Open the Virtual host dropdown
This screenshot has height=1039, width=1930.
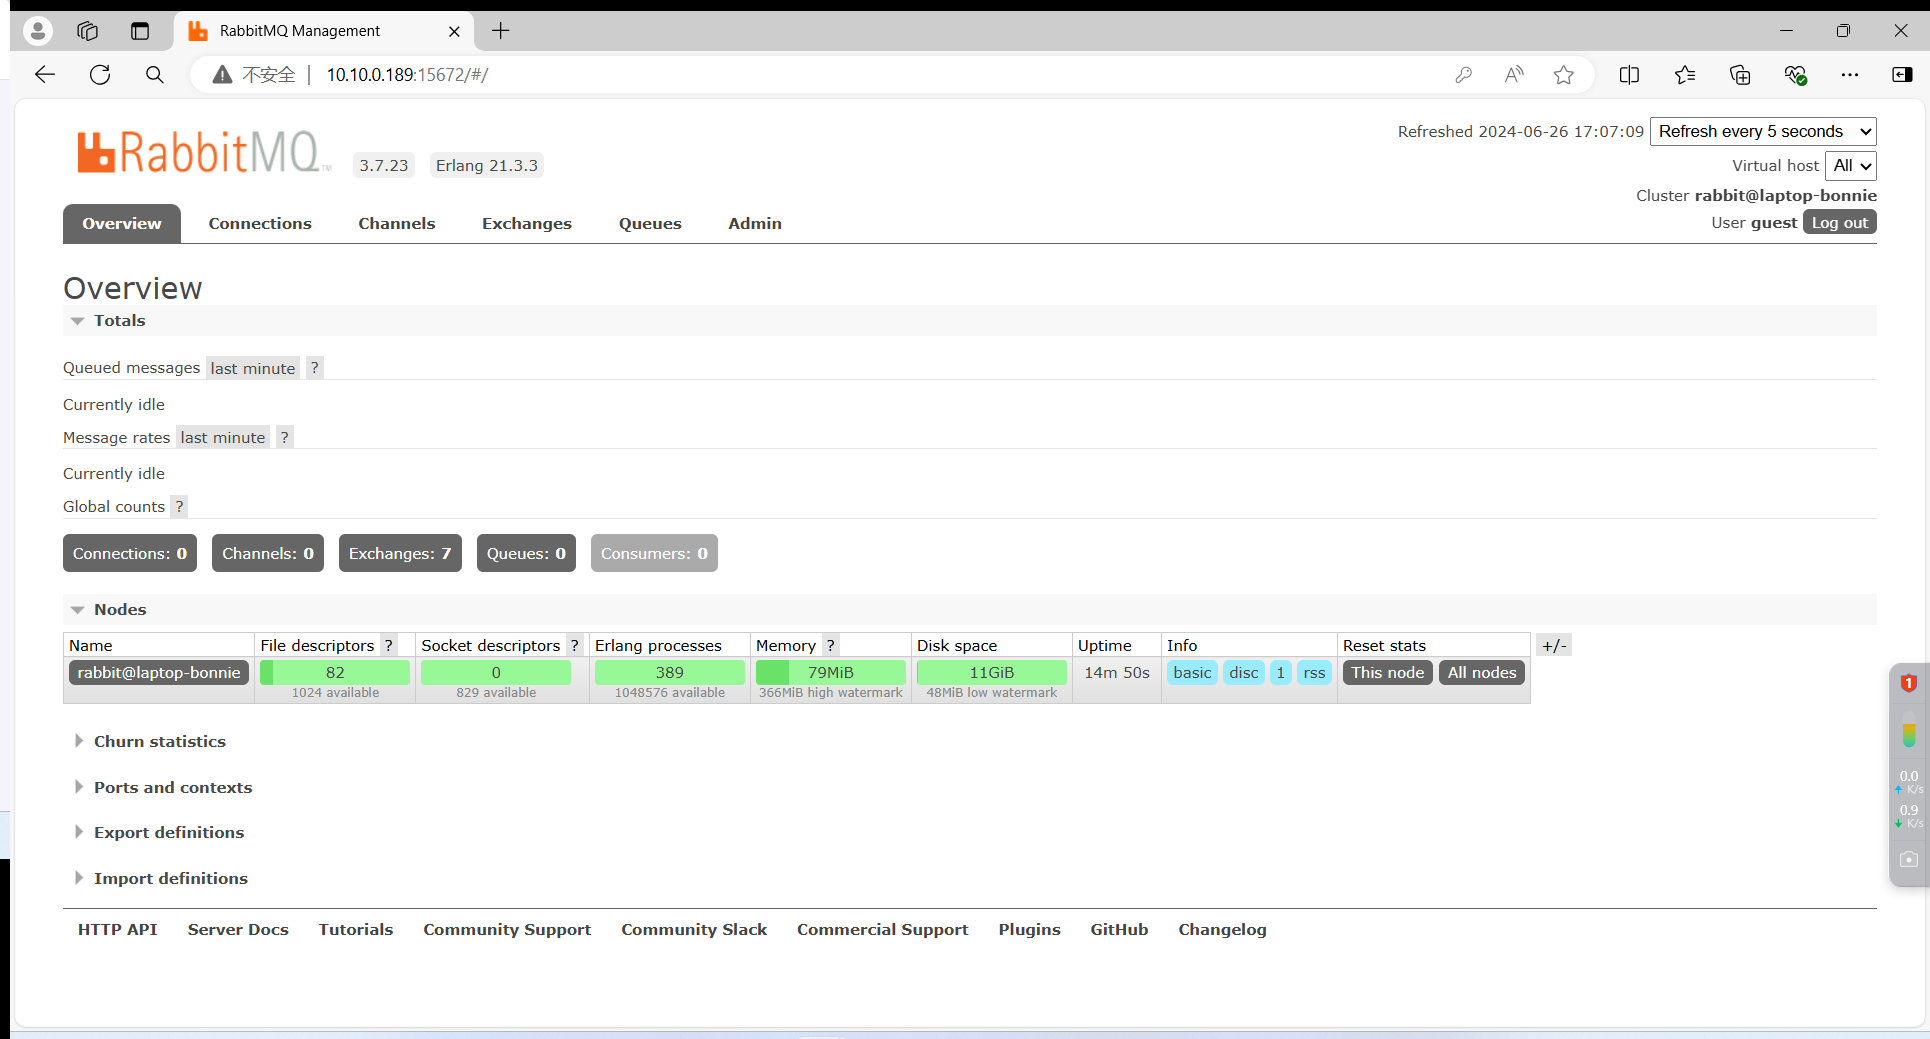click(x=1851, y=165)
